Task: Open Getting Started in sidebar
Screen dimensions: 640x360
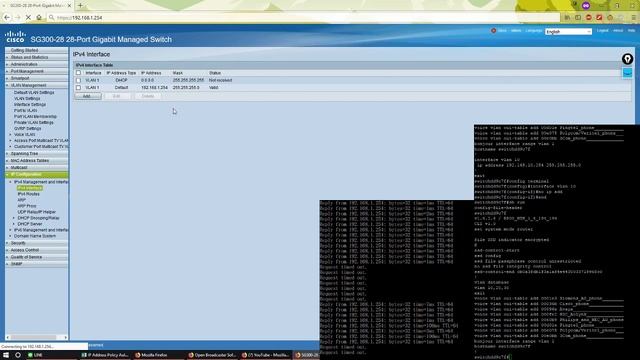Action: click(24, 50)
